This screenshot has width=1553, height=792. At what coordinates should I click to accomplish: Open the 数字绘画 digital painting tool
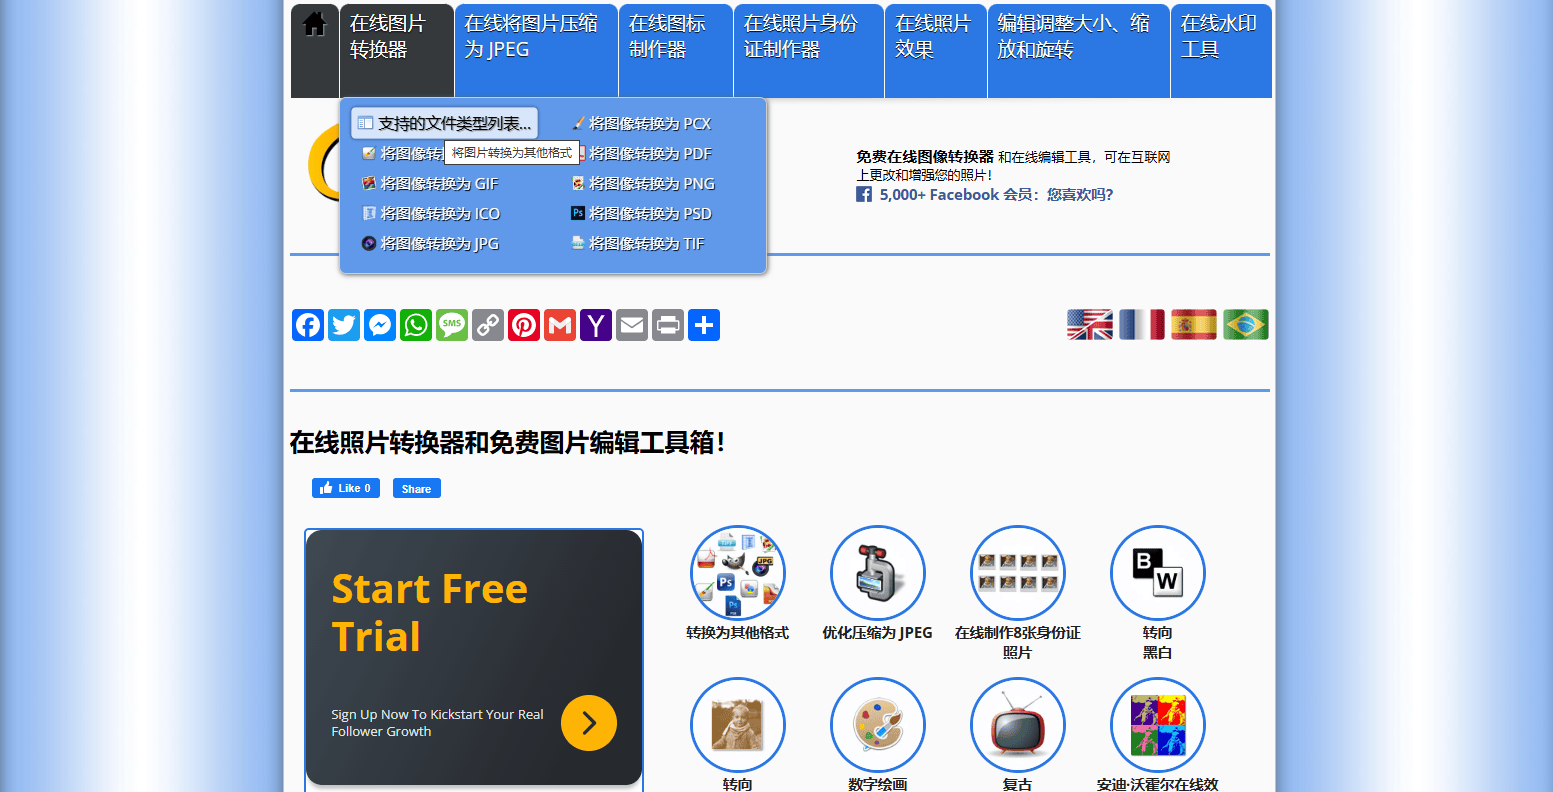coord(877,724)
